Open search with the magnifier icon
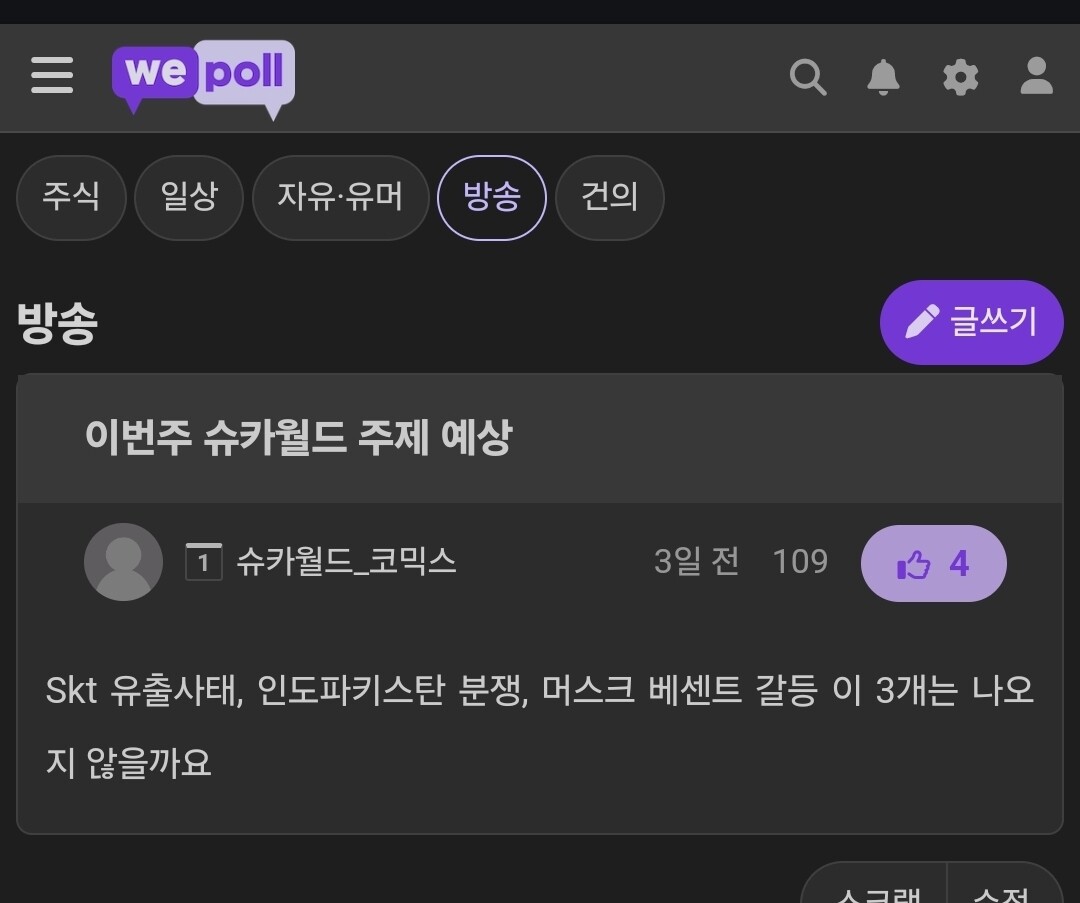The height and width of the screenshot is (903, 1080). pyautogui.click(x=807, y=77)
